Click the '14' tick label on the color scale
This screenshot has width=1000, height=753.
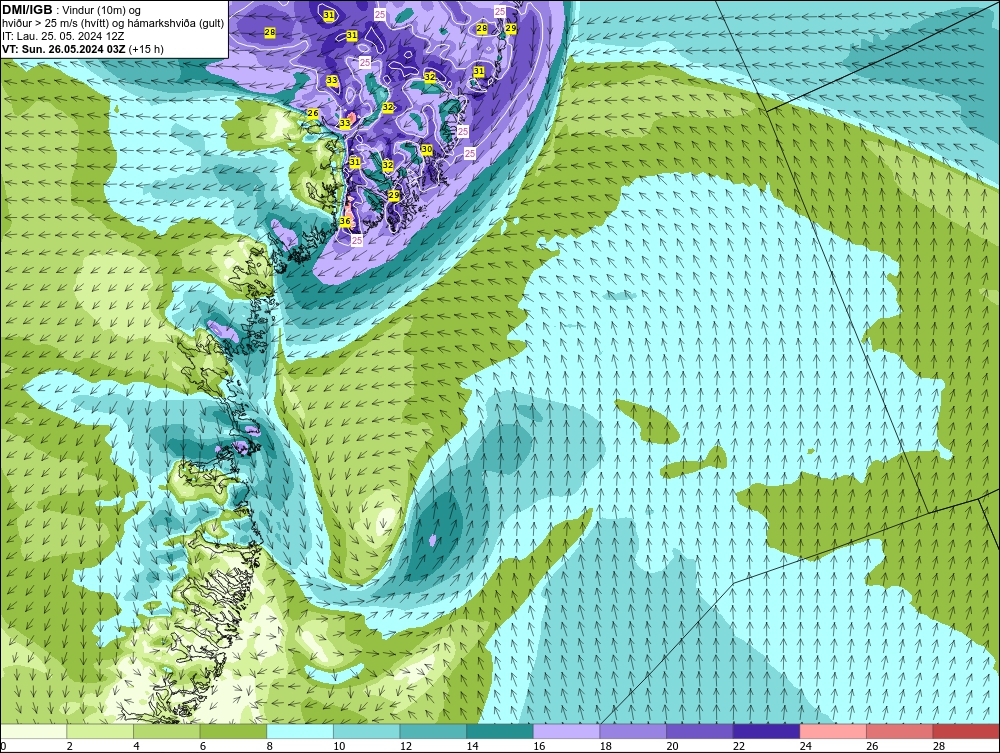pos(473,746)
